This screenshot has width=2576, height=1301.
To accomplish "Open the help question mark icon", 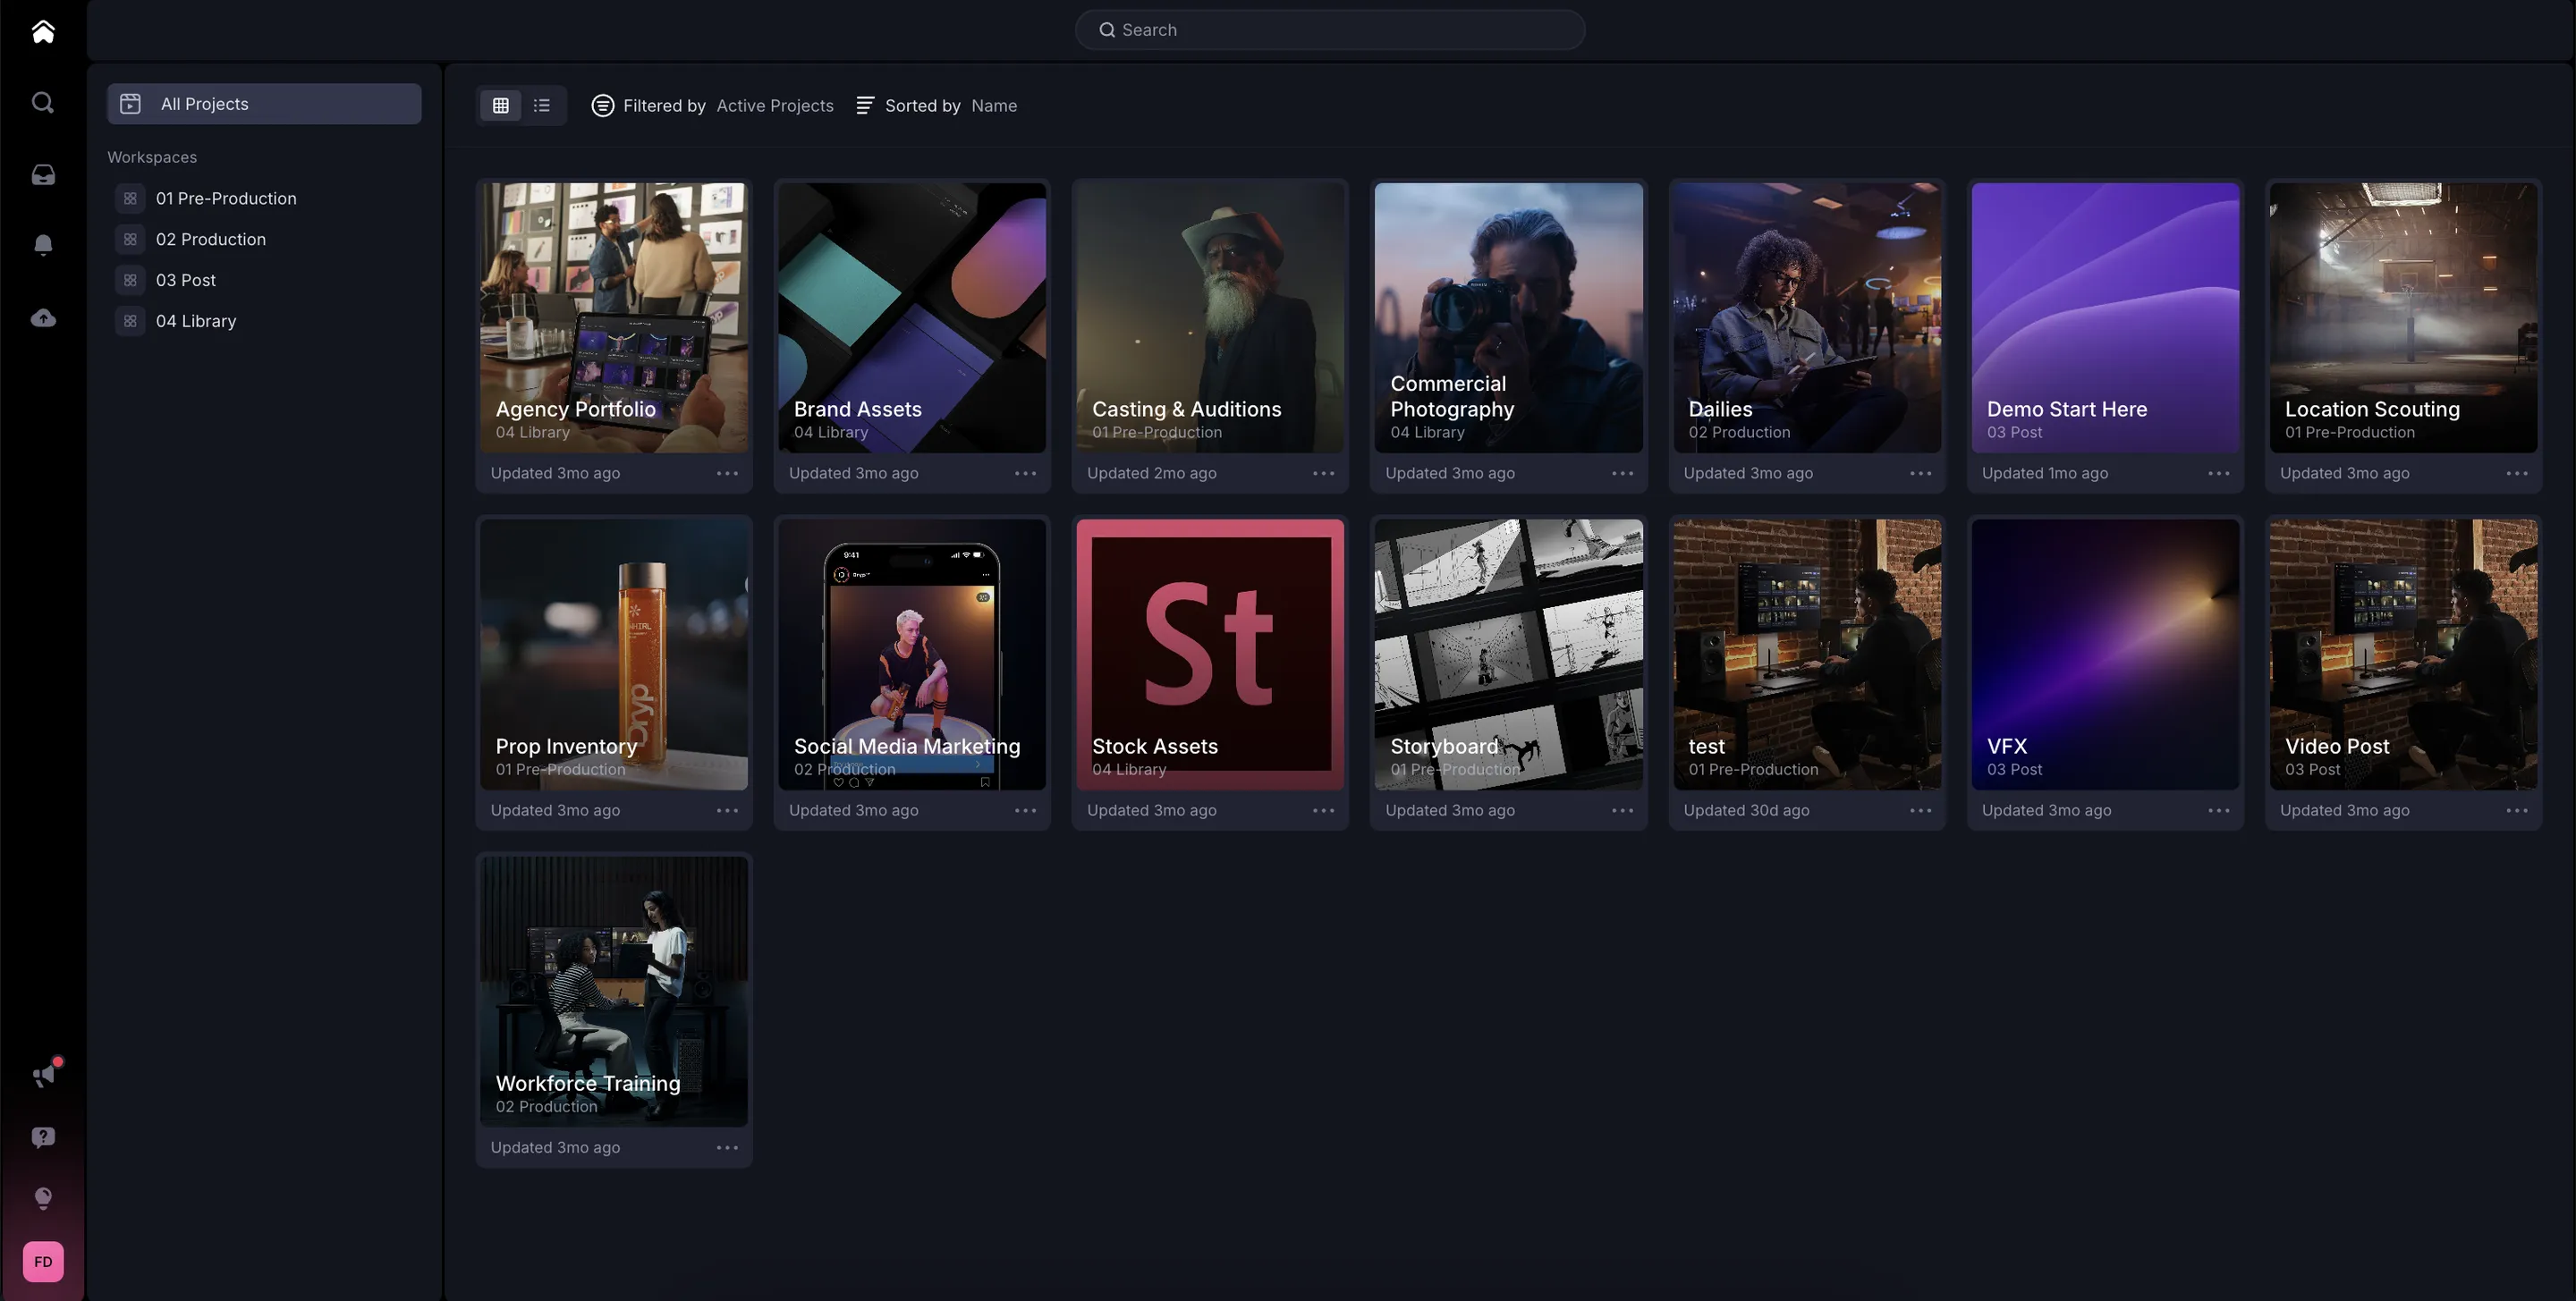I will [x=43, y=1137].
